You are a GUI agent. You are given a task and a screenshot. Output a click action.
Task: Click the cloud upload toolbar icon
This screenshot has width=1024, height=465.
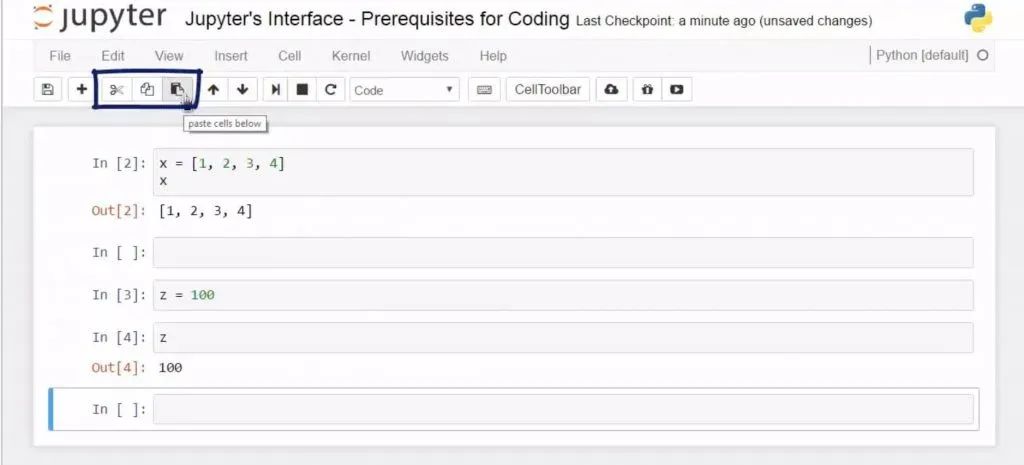[x=611, y=90]
